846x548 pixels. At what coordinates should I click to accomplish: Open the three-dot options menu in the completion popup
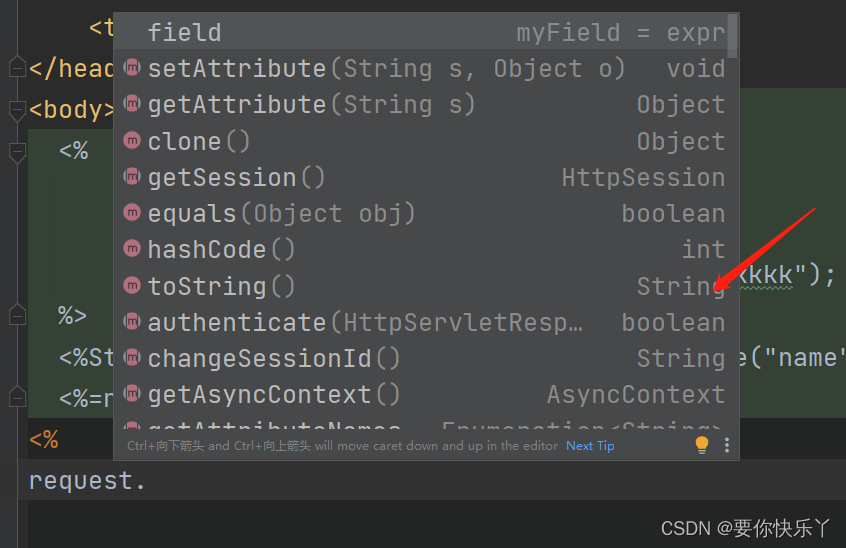point(727,445)
